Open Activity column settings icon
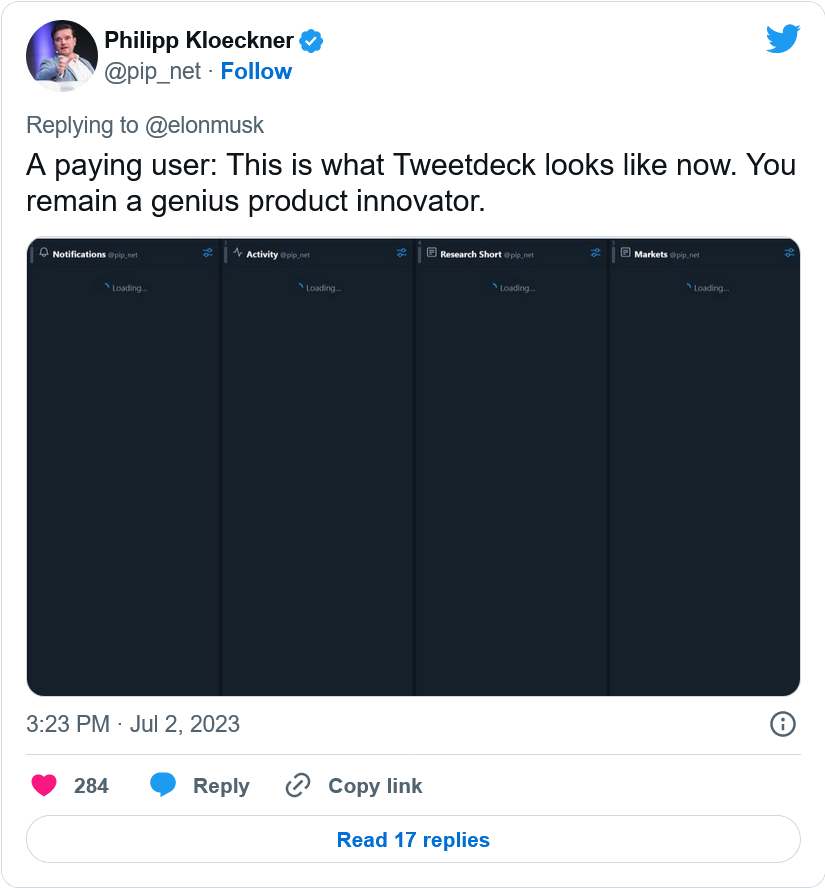This screenshot has height=888, width=825. (401, 254)
